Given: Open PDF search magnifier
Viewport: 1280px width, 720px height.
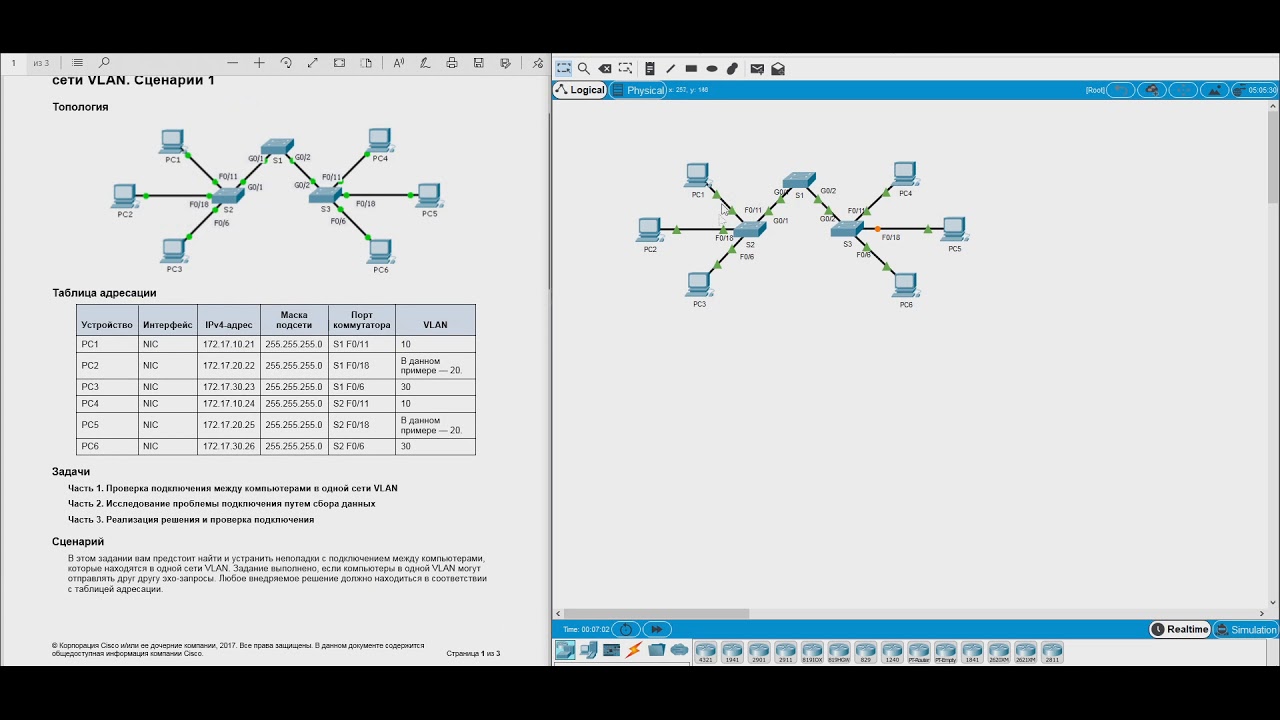Looking at the screenshot, I should click(x=104, y=63).
